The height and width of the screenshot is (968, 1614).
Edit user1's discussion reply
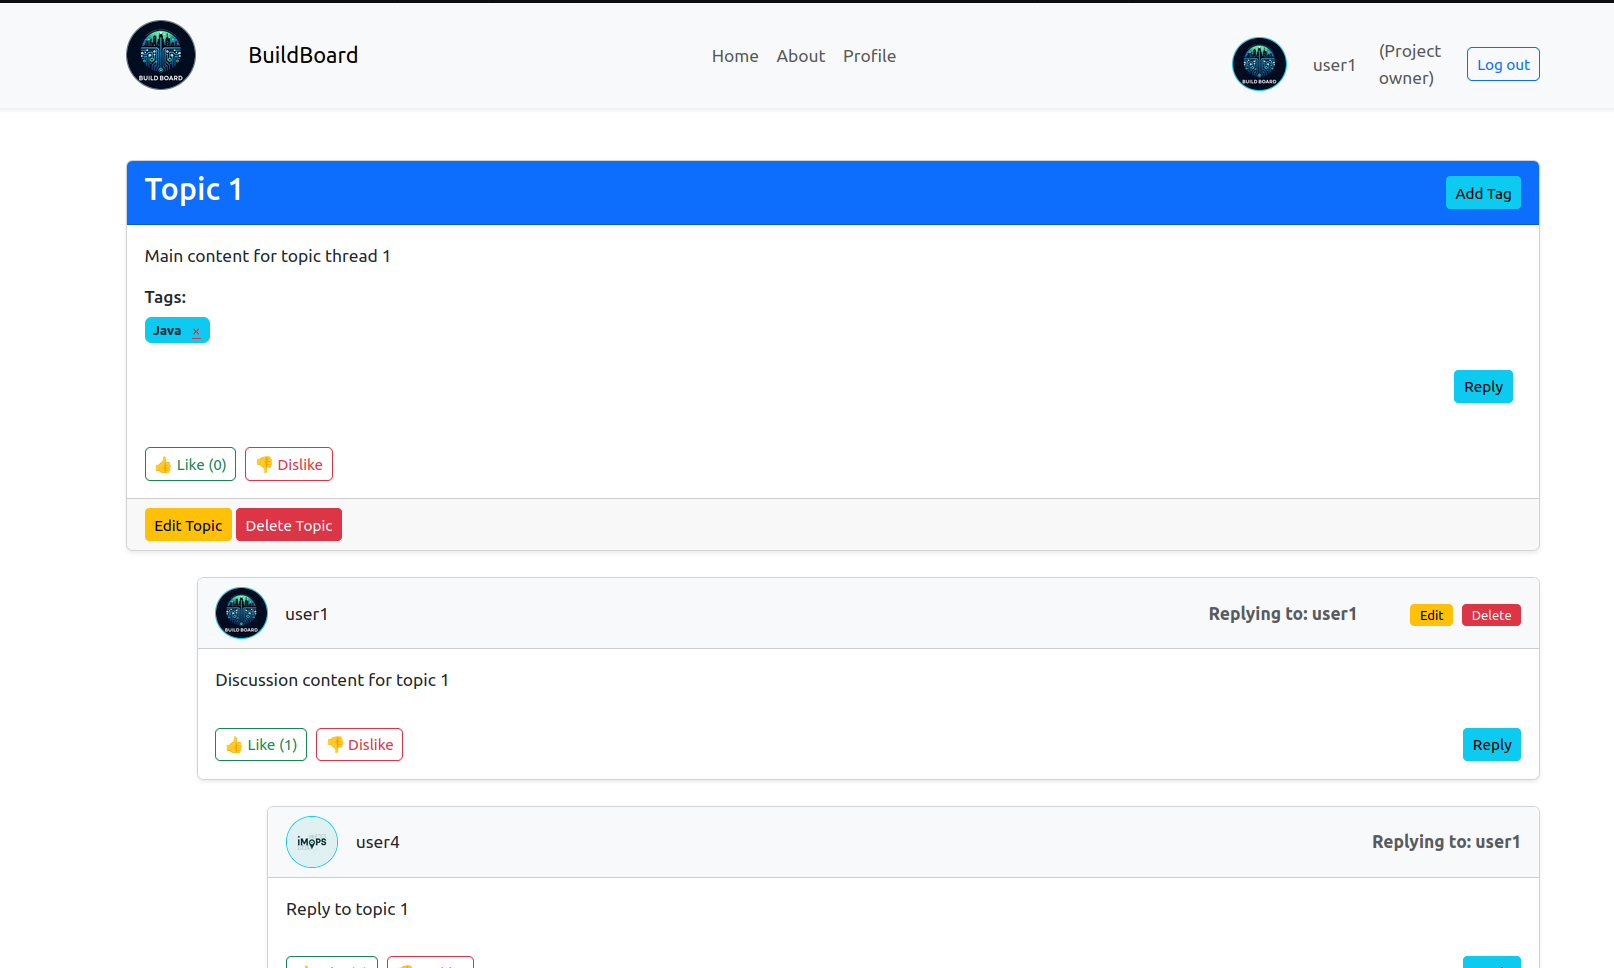point(1431,615)
